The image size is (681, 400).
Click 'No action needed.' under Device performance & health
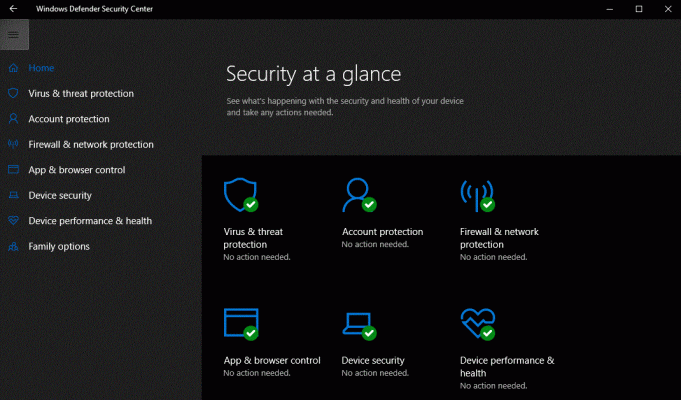[494, 386]
